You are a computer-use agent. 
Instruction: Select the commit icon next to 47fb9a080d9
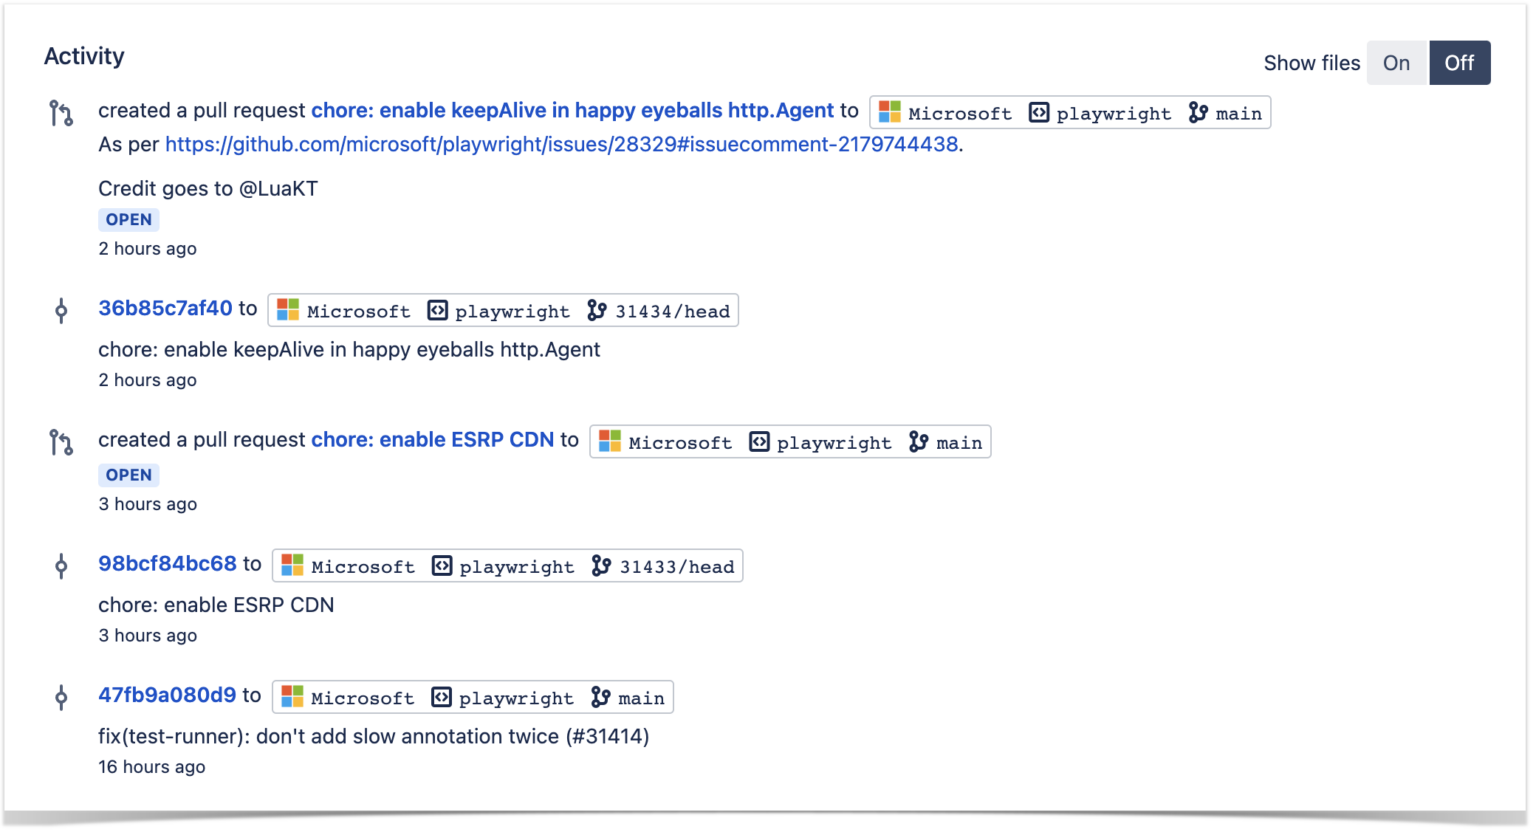(61, 697)
